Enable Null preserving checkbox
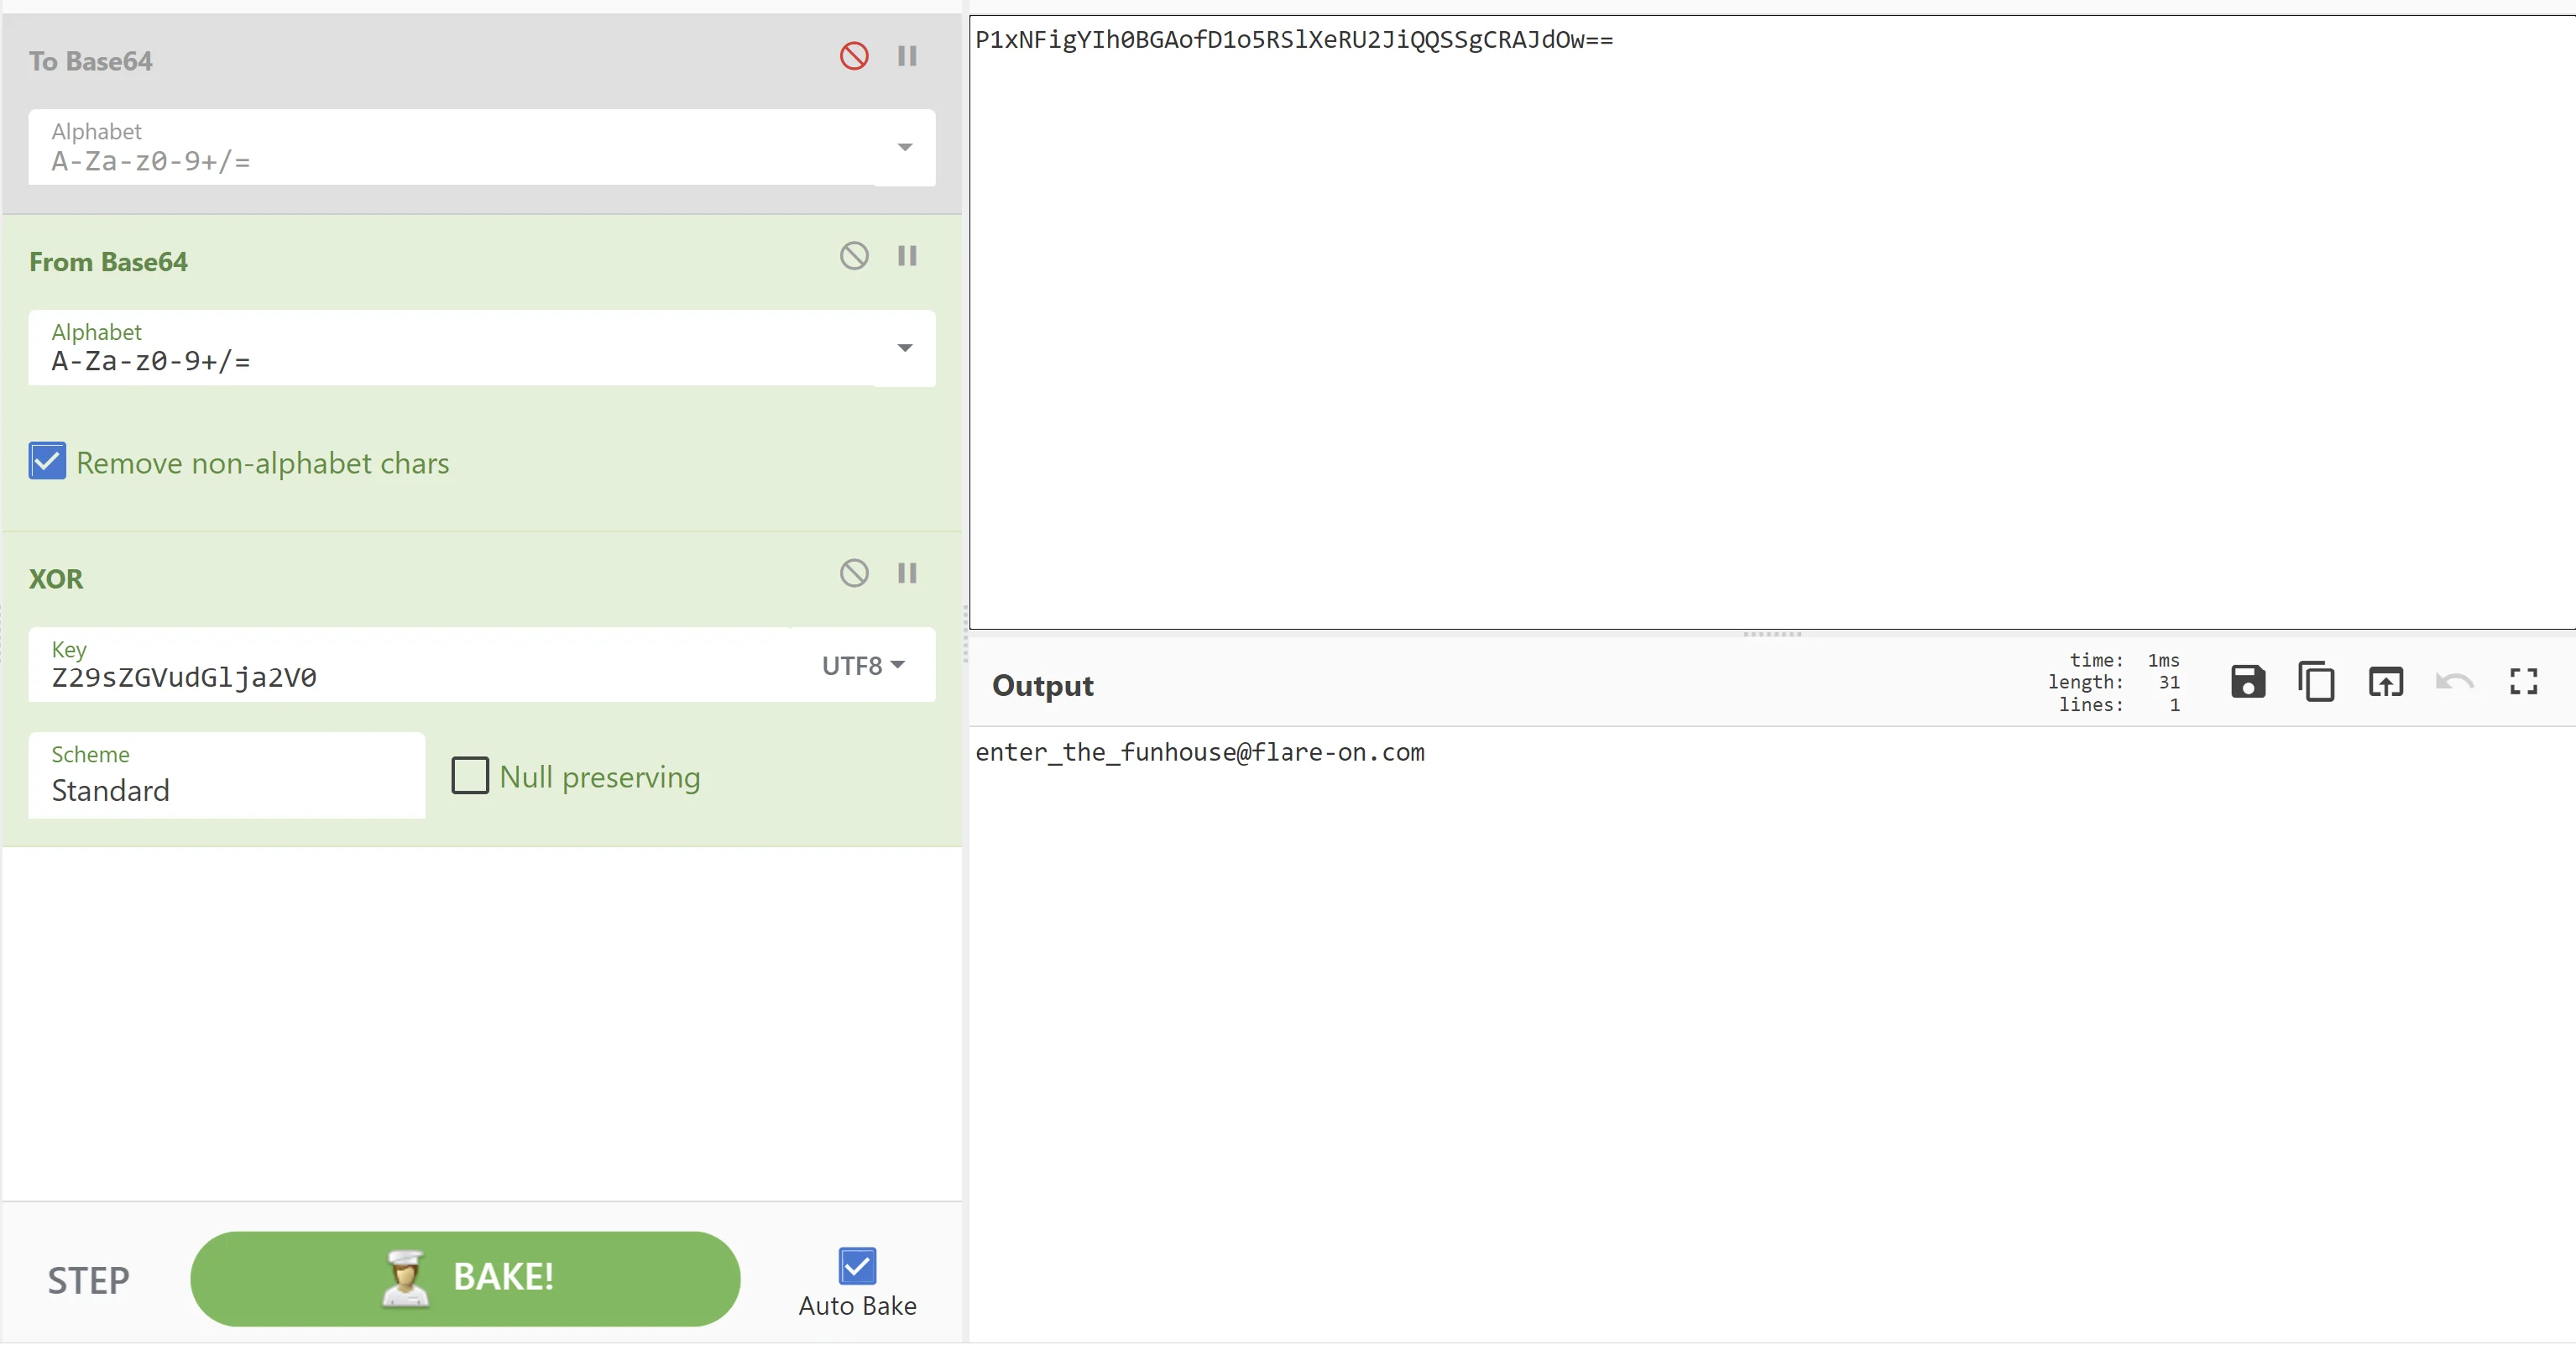2576x1345 pixels. [x=470, y=776]
